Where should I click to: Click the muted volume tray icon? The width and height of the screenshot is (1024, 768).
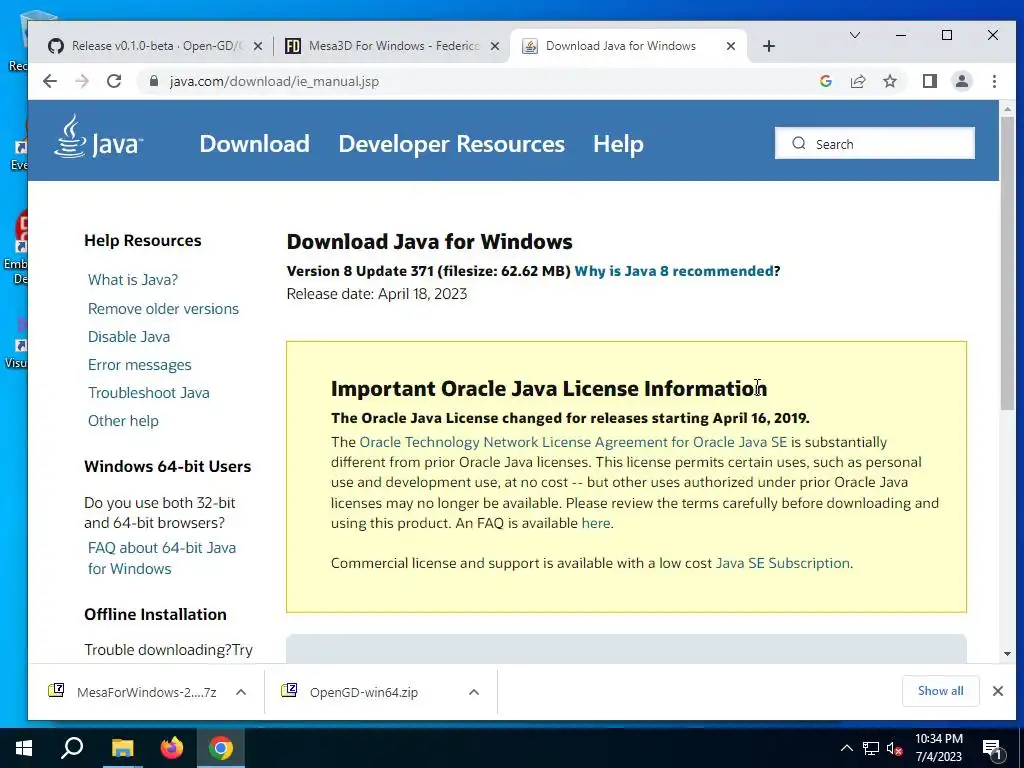[894, 748]
